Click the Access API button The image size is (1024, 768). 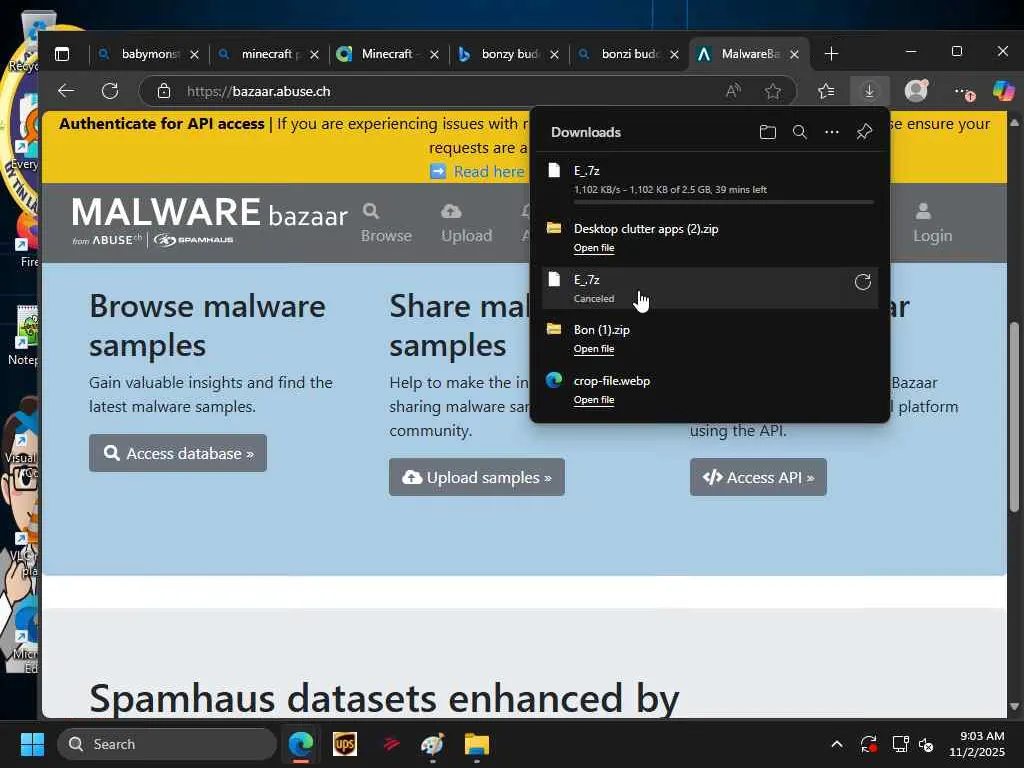point(758,477)
